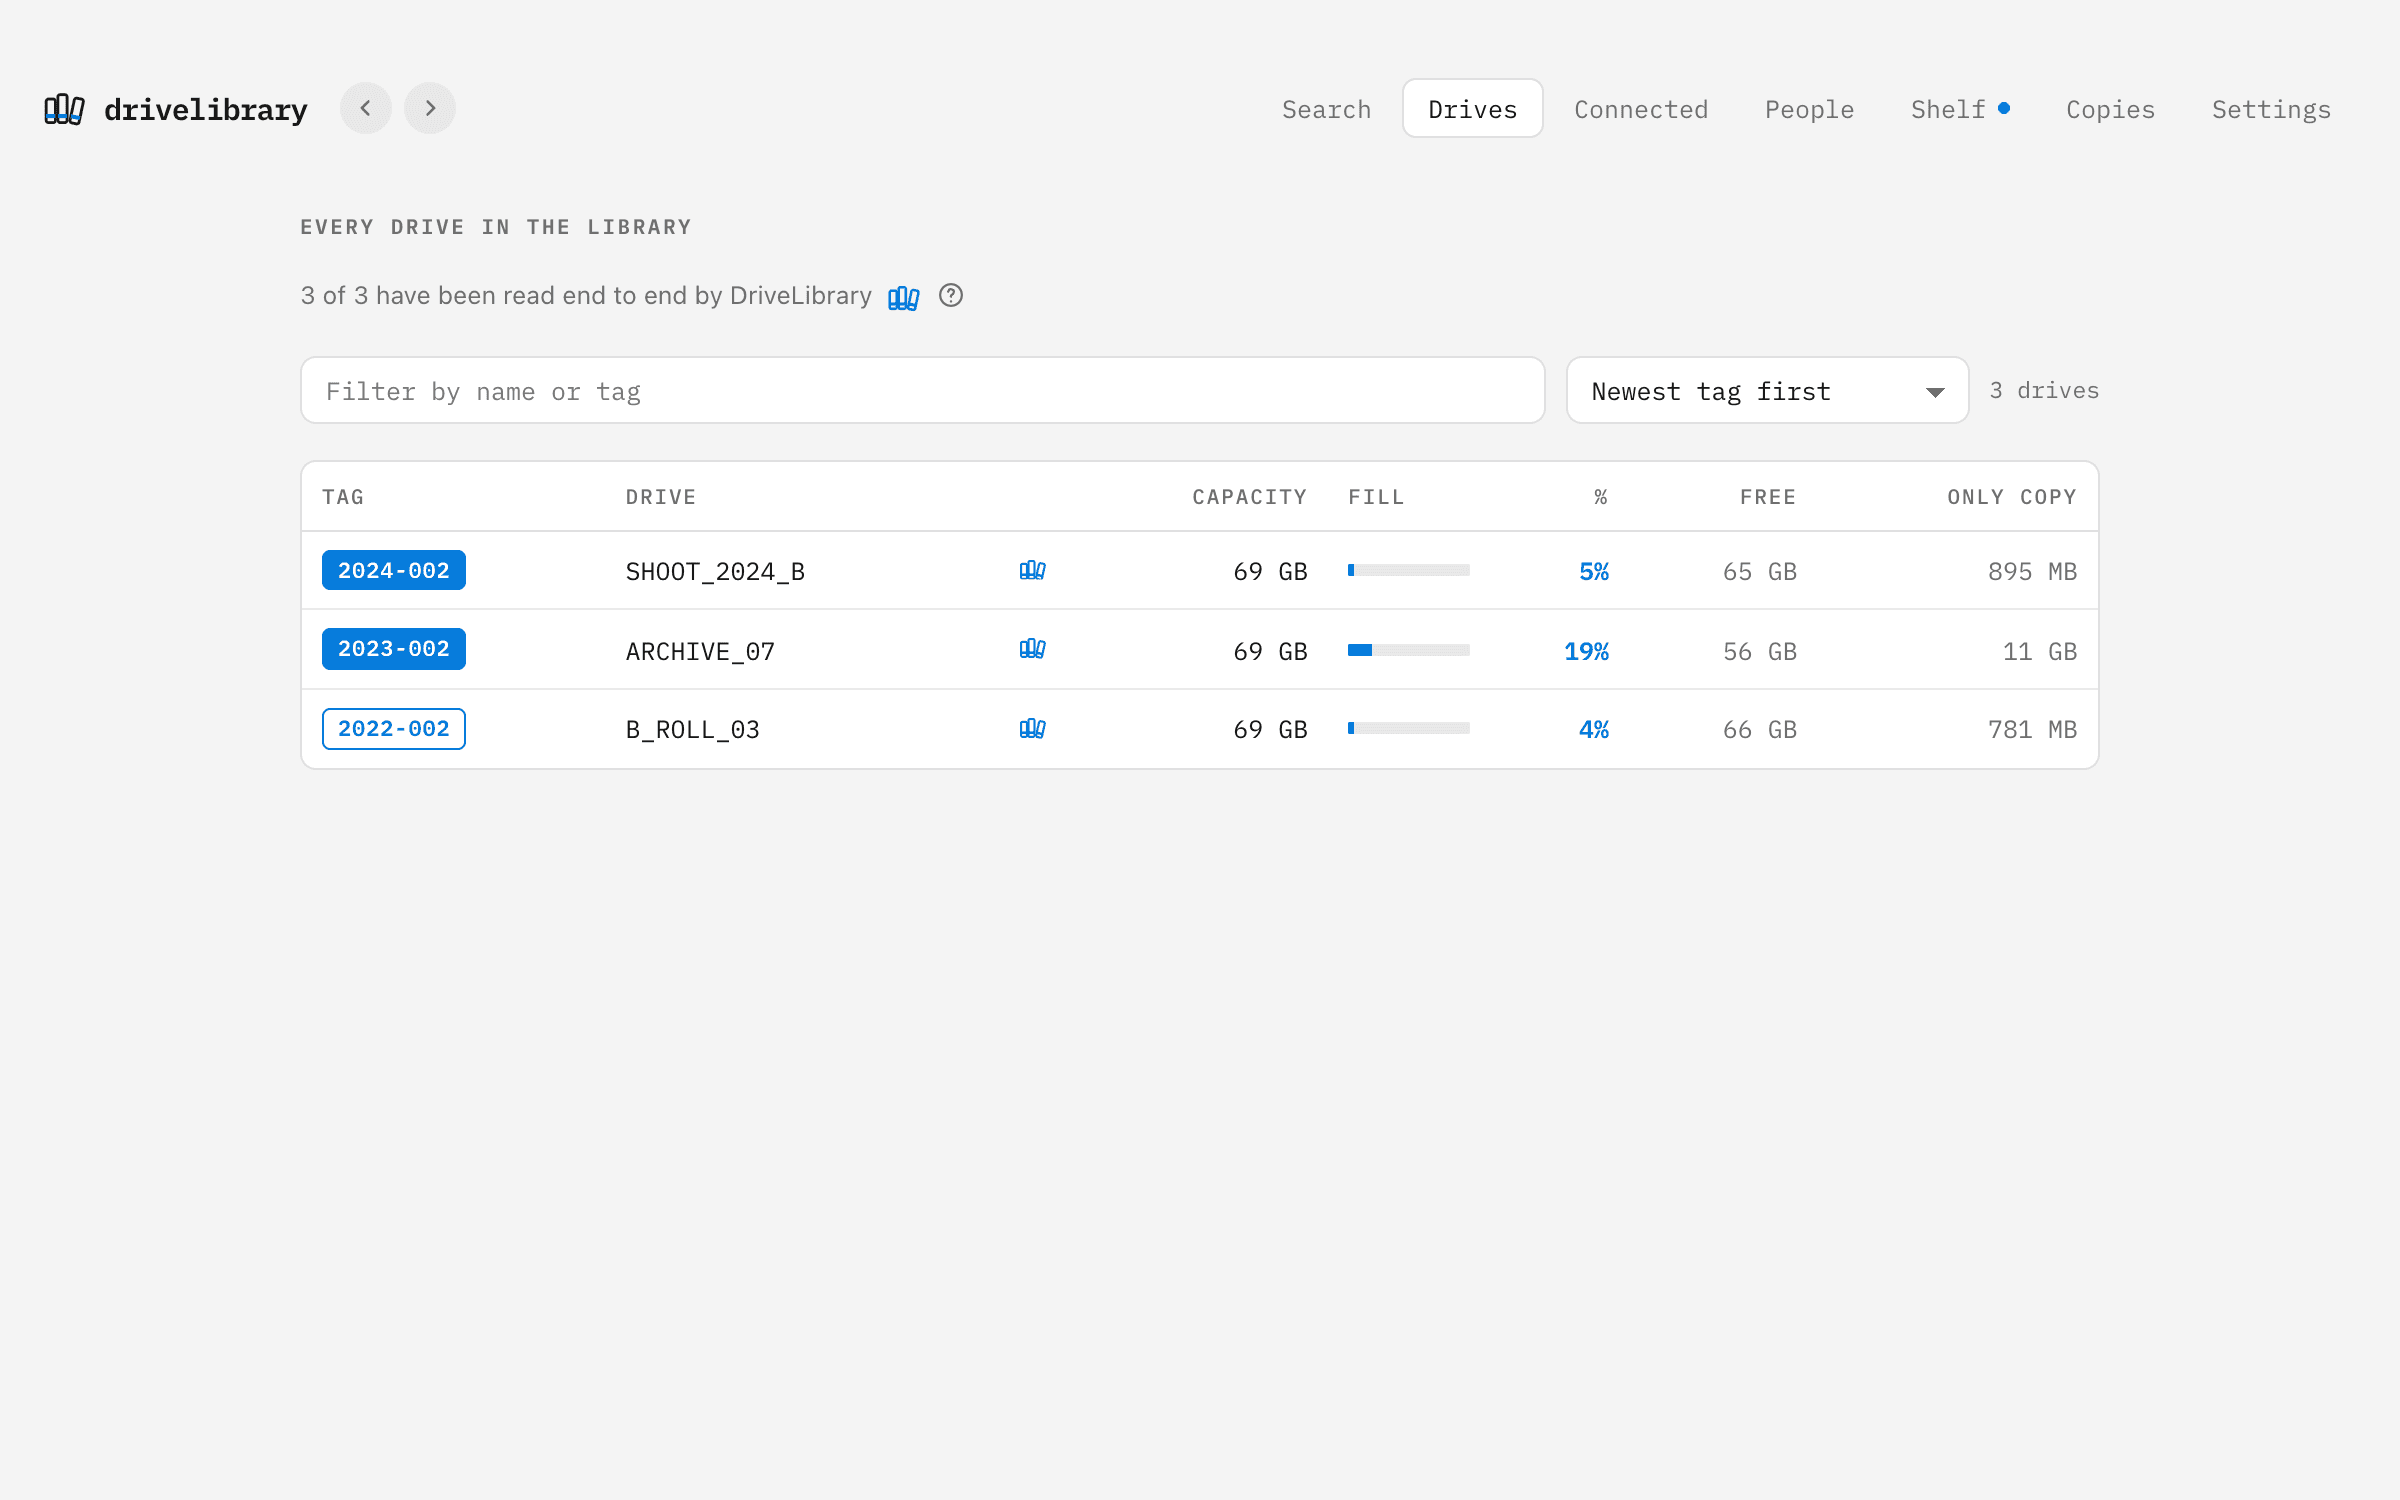Select the ARCHIVE_07 drive name
The image size is (2400, 1500).
[x=701, y=652]
